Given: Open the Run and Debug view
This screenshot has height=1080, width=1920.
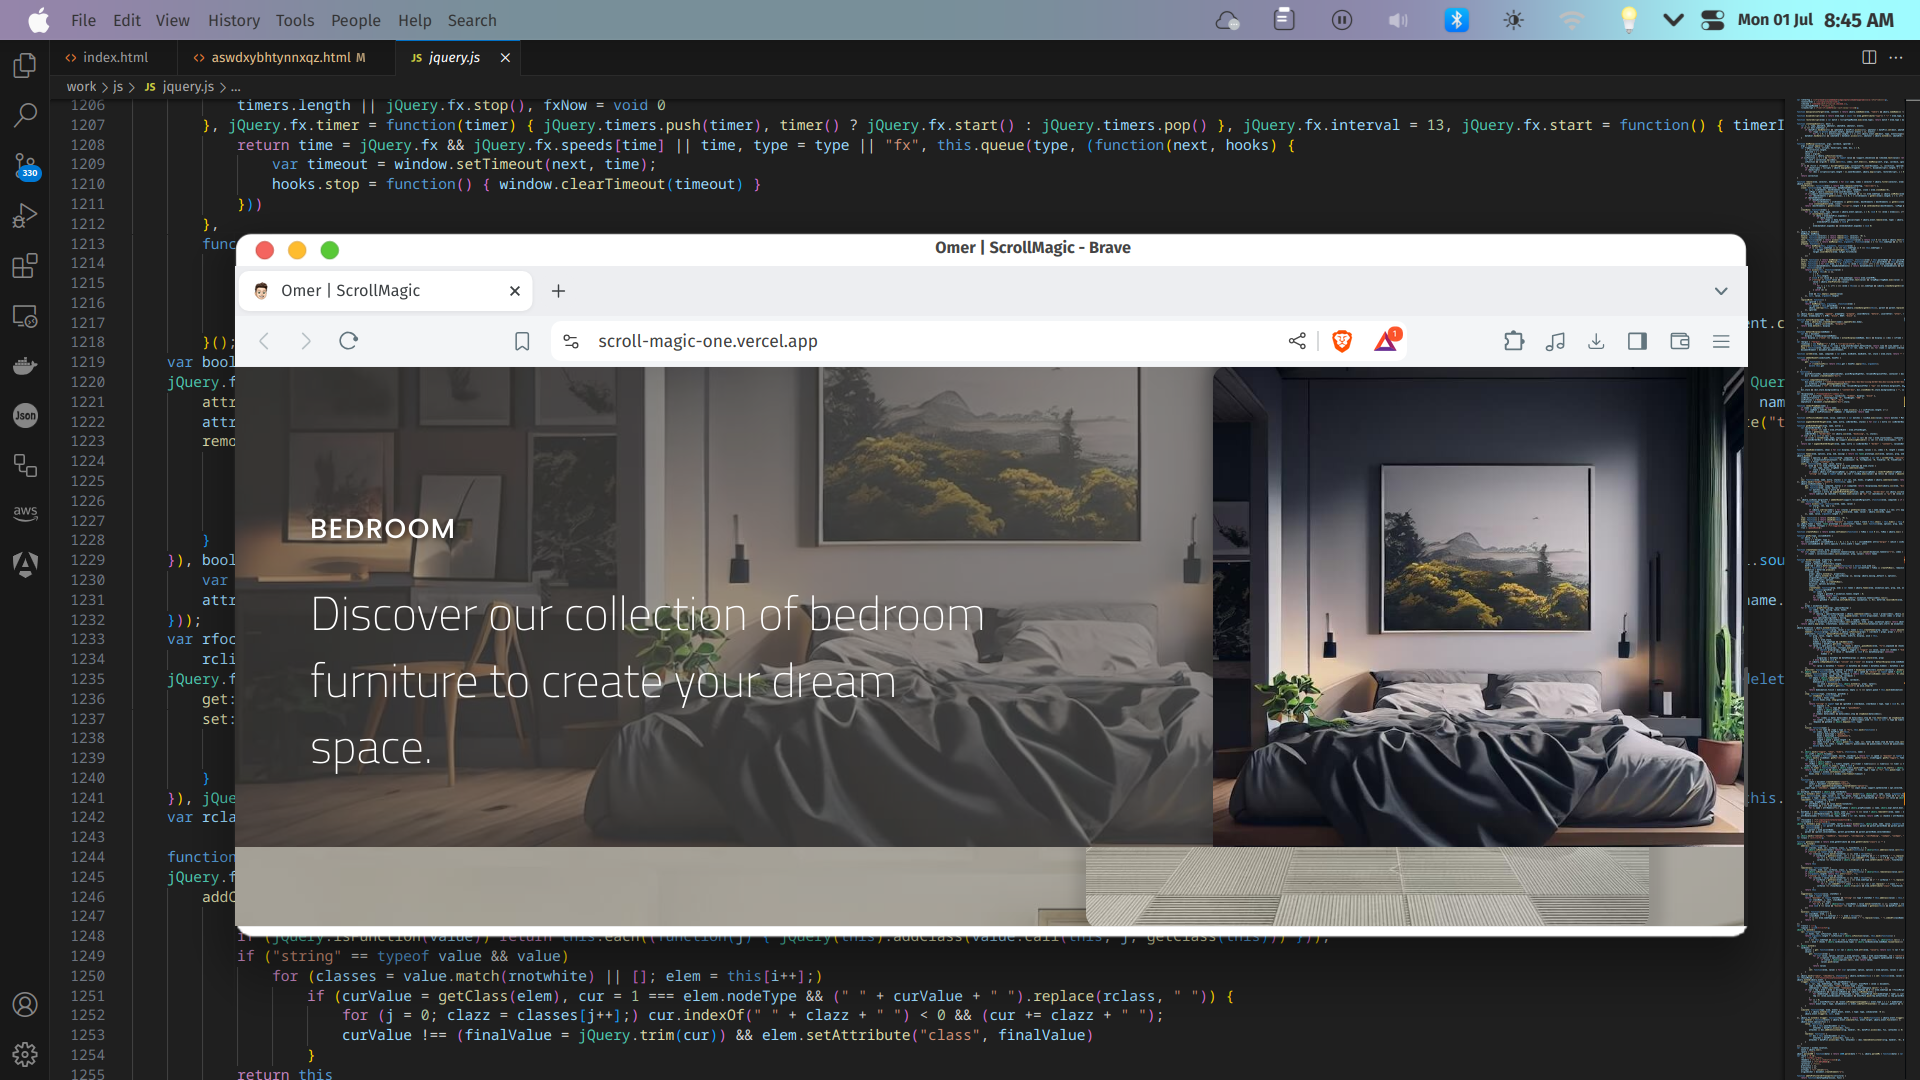Looking at the screenshot, I should [x=25, y=216].
